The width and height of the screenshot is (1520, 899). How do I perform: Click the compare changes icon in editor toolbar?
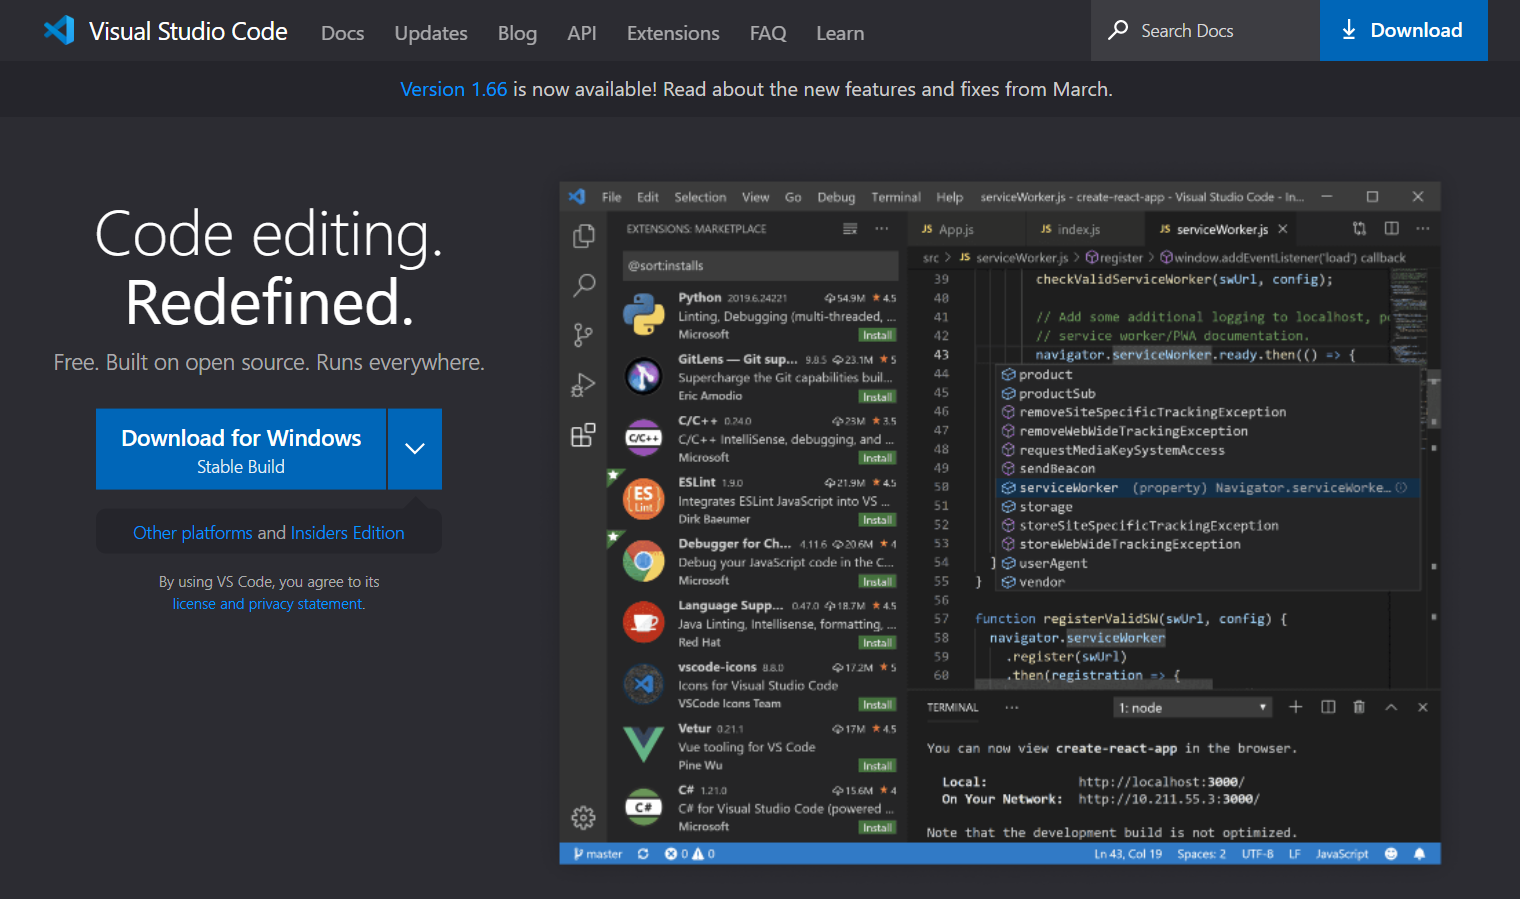(1359, 229)
